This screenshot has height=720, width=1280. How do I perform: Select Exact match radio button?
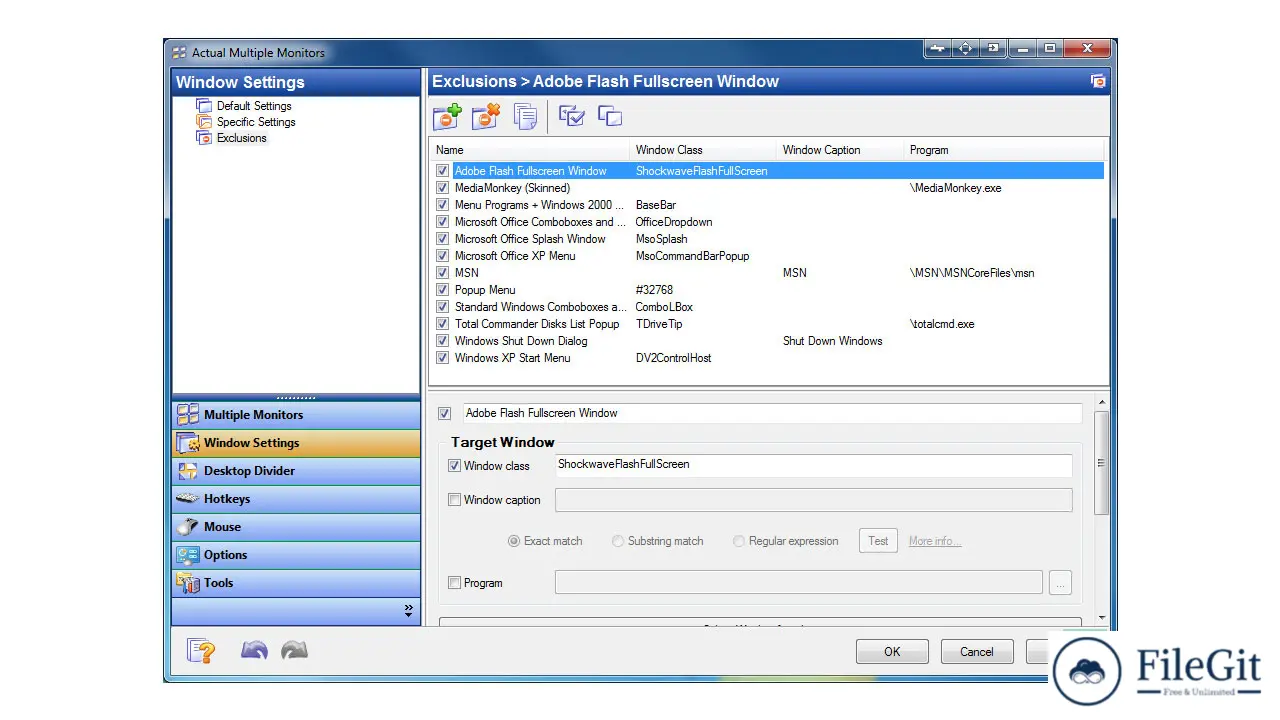[514, 541]
